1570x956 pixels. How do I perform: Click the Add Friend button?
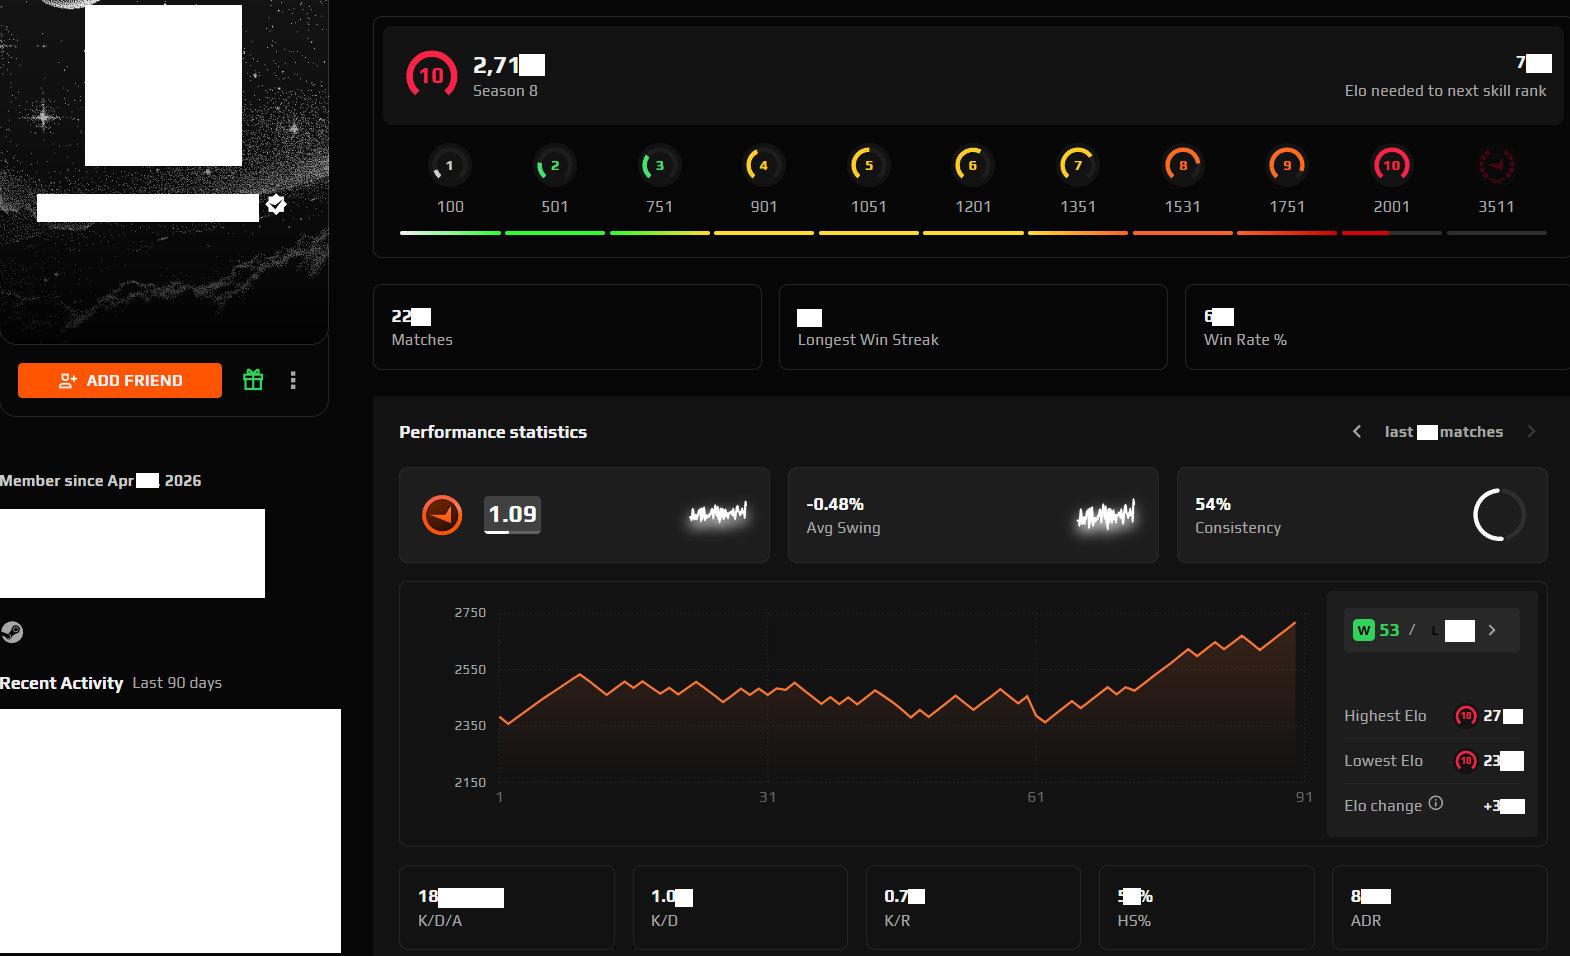tap(120, 380)
